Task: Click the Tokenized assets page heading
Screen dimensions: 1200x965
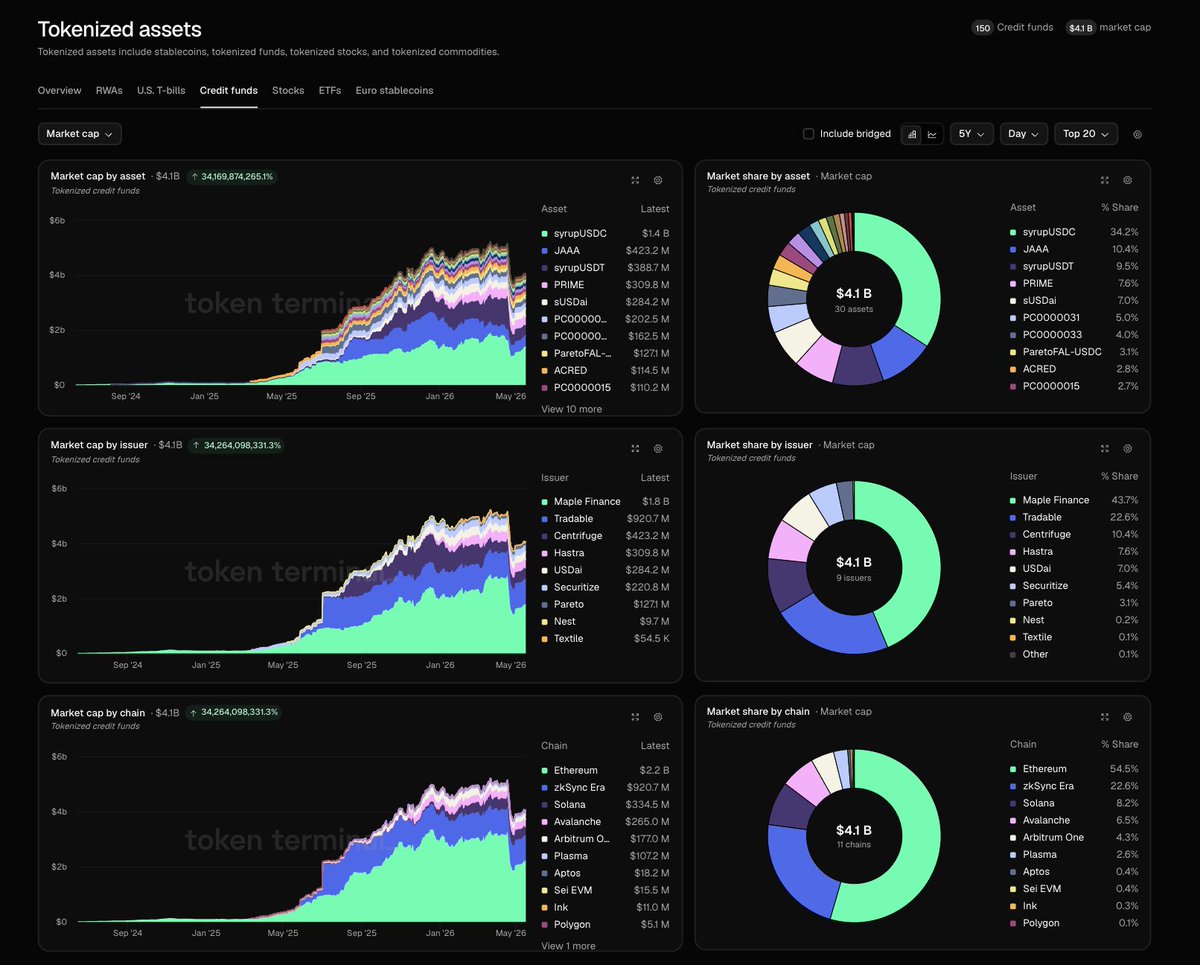Action: [119, 30]
